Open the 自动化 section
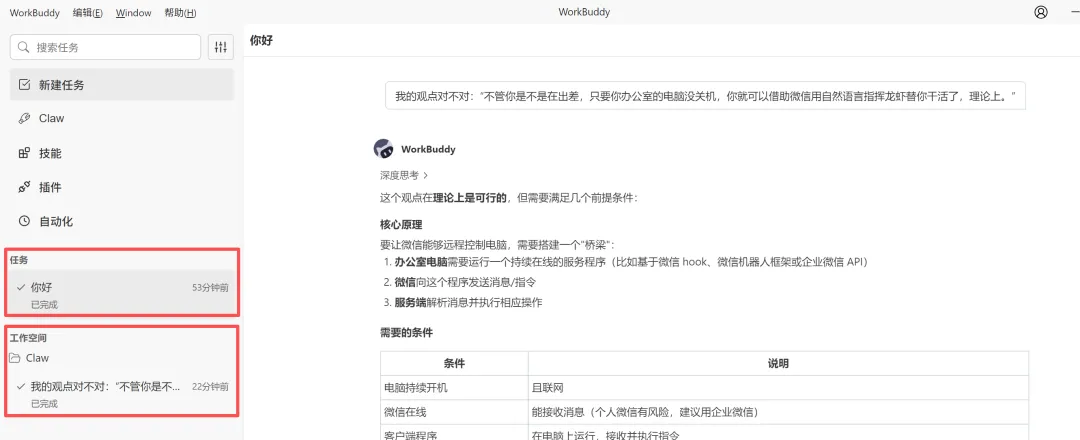Image resolution: width=1080 pixels, height=440 pixels. coord(122,222)
